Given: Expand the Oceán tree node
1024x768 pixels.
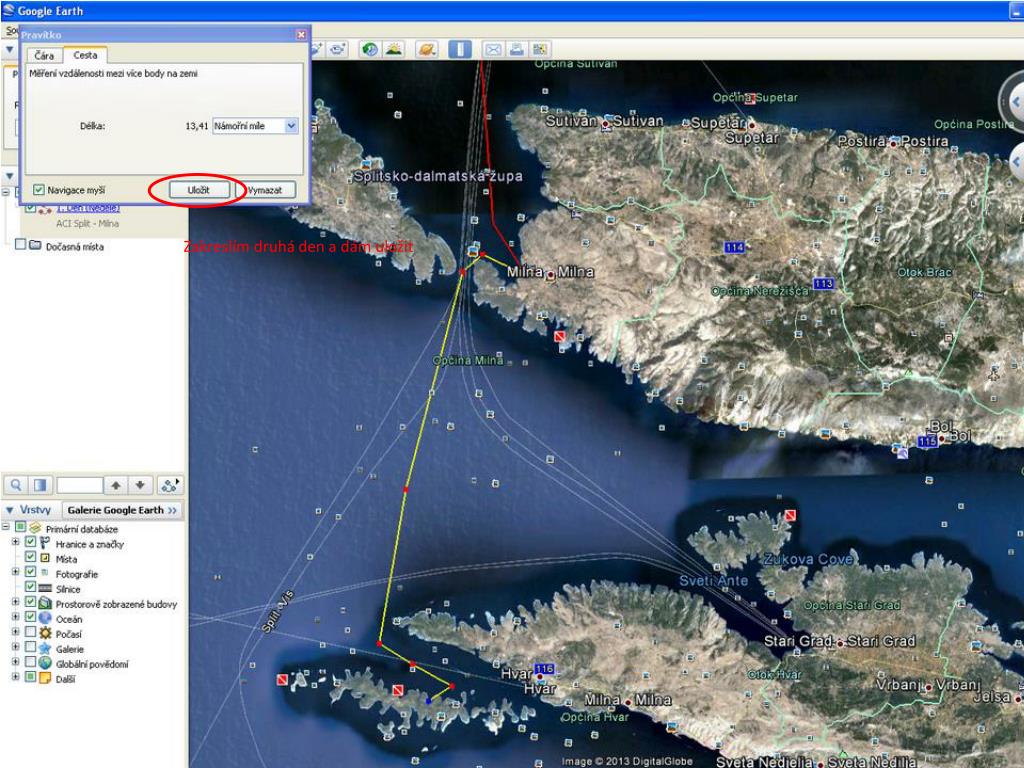Looking at the screenshot, I should [16, 617].
